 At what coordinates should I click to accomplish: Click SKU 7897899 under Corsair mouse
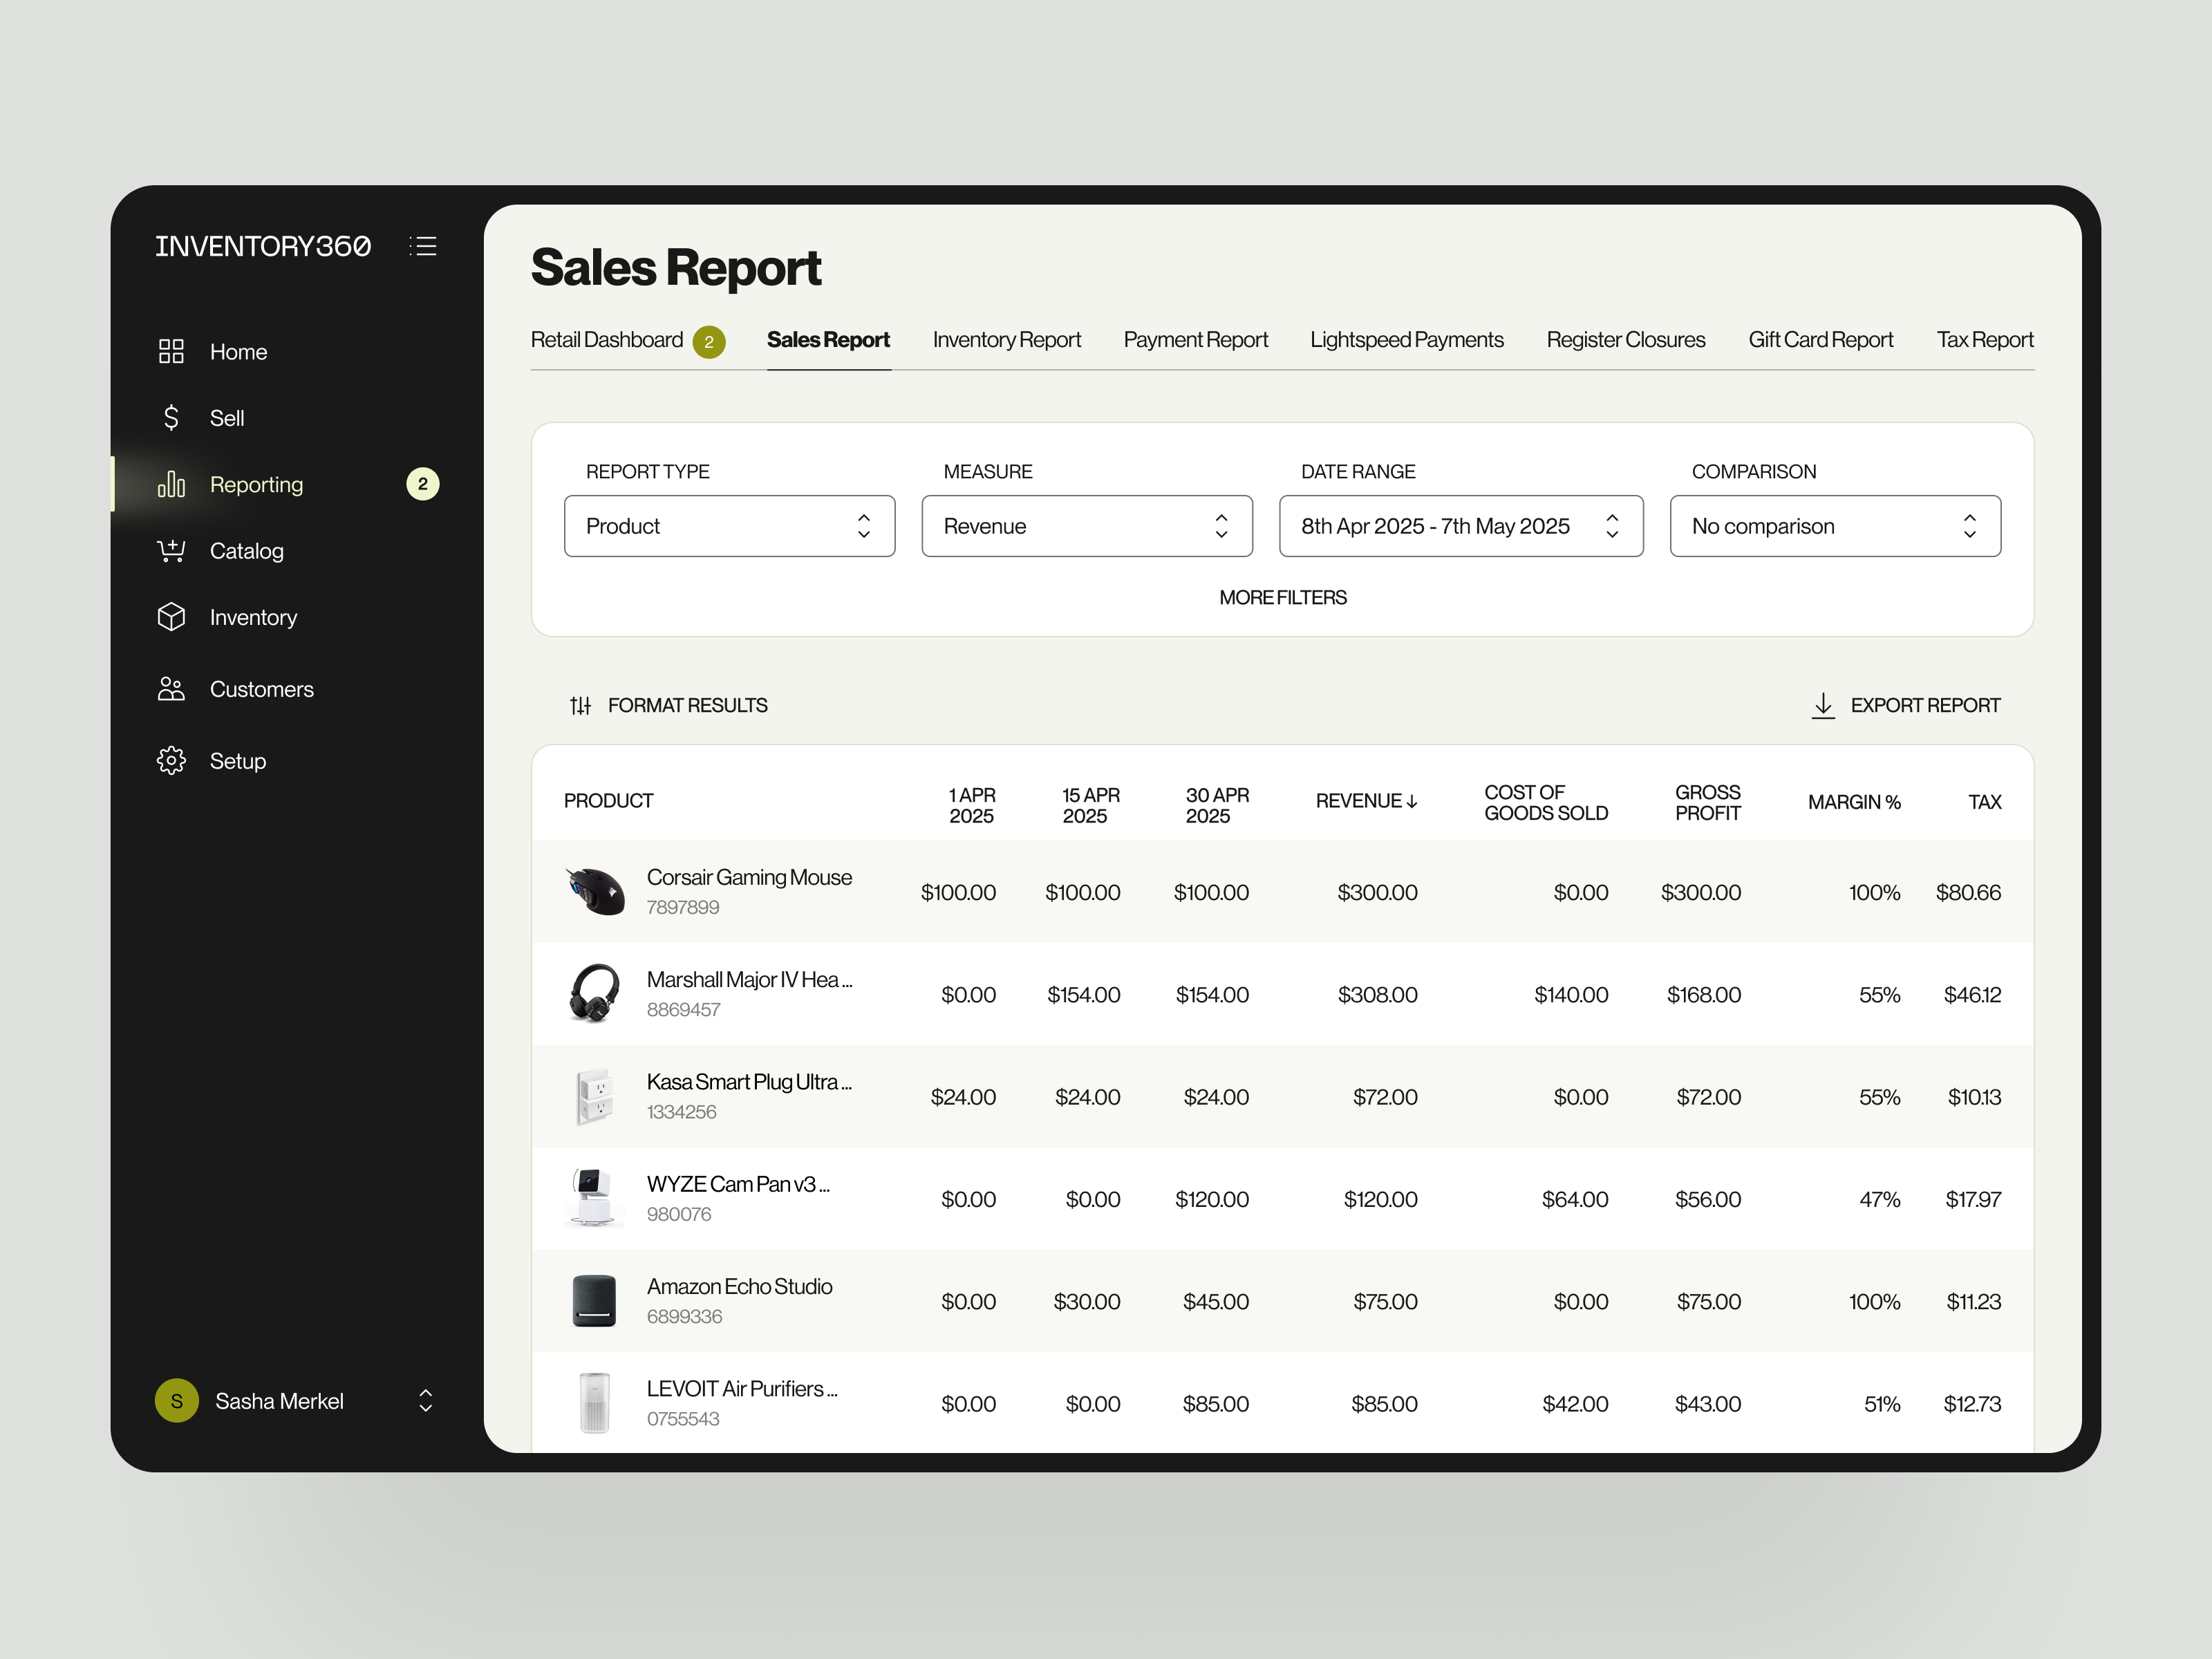682,907
